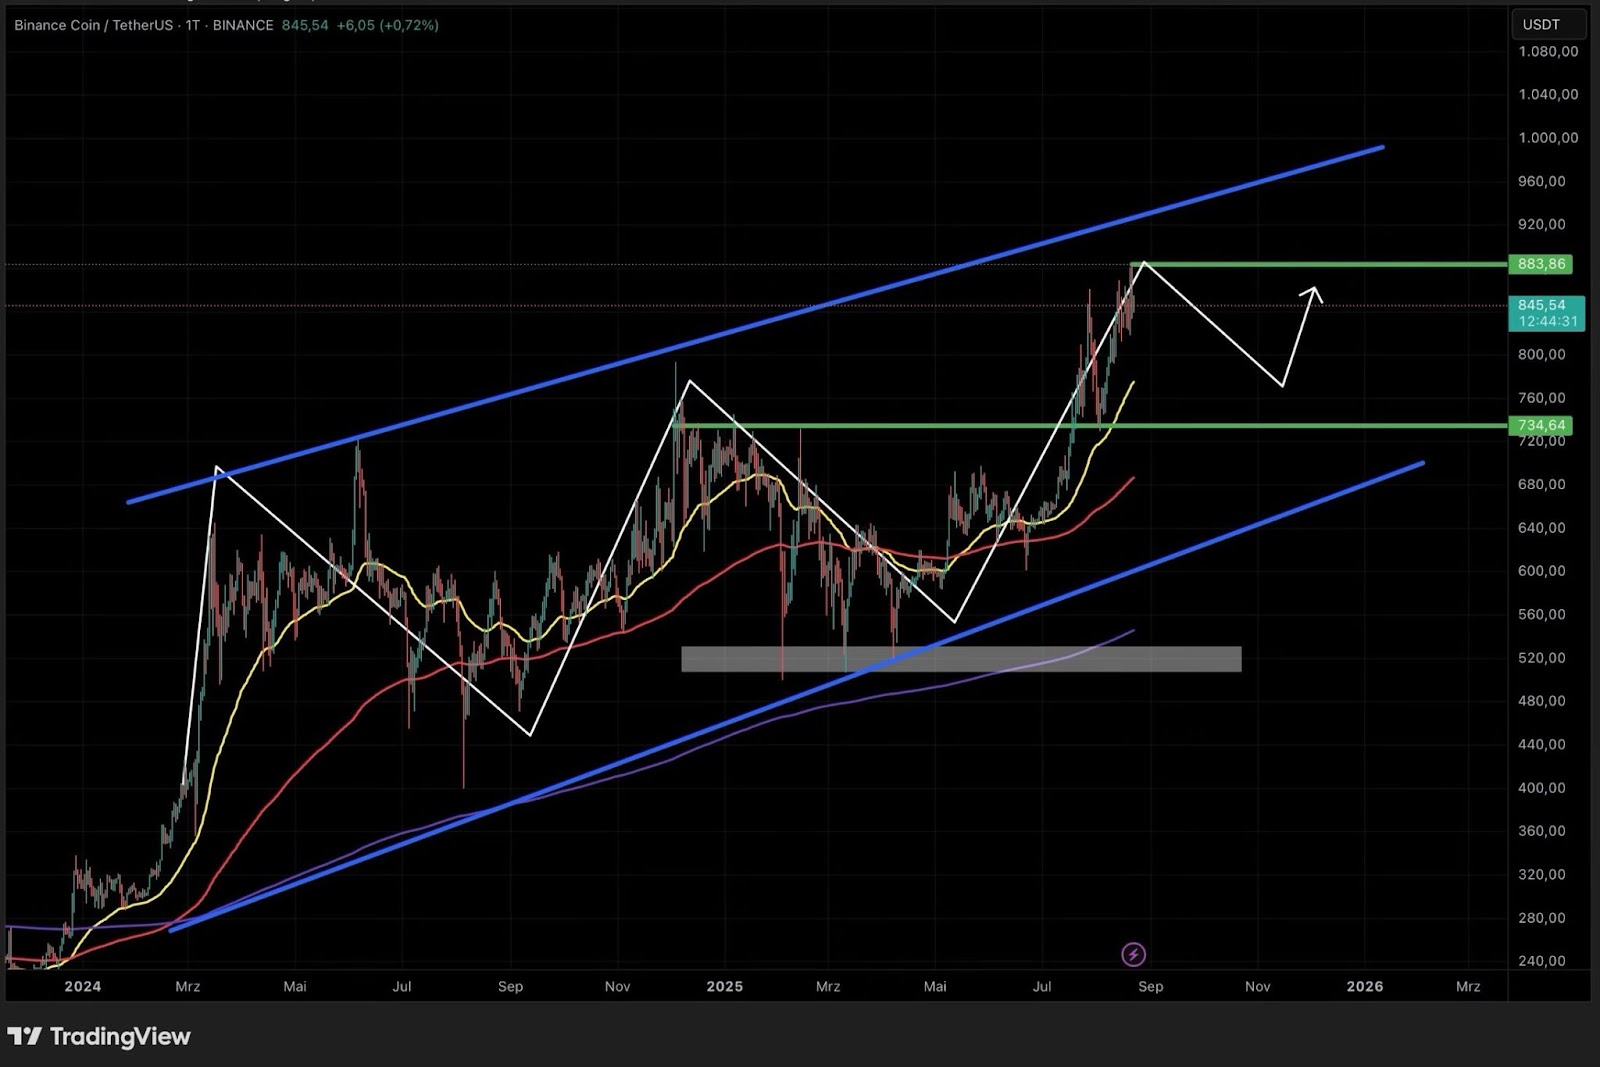
Task: Click the Nov label before 2026
Action: (1258, 986)
